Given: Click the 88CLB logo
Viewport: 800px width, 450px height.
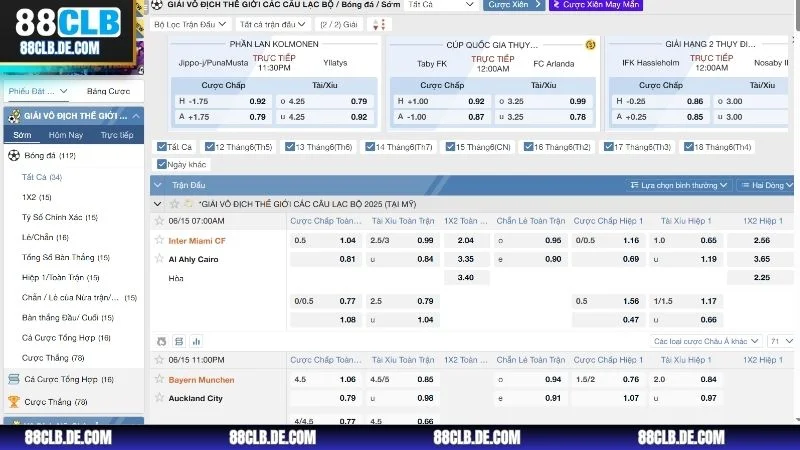Looking at the screenshot, I should click(x=67, y=32).
